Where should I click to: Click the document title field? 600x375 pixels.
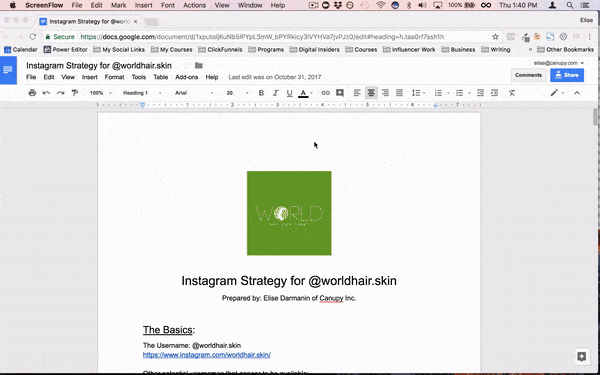pyautogui.click(x=99, y=65)
